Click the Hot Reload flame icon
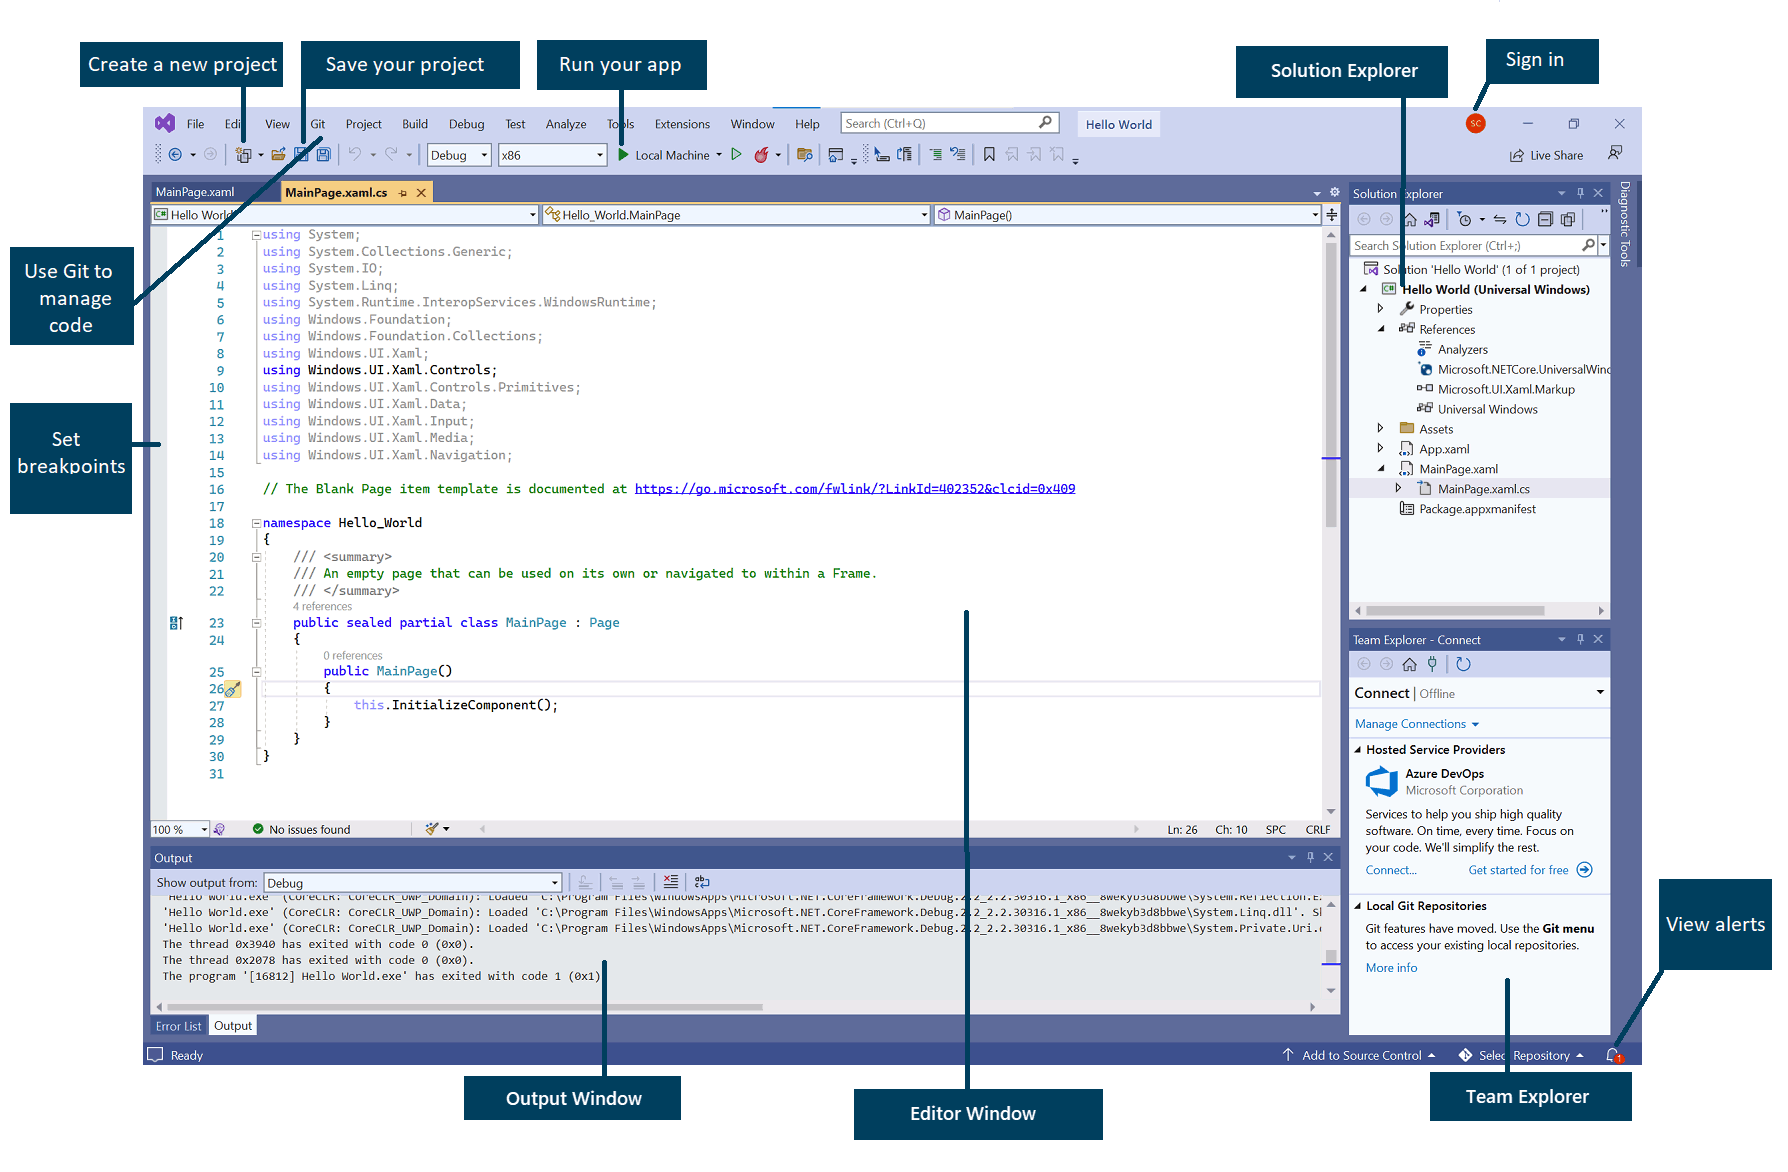Viewport: 1788px width, 1172px height. click(762, 155)
